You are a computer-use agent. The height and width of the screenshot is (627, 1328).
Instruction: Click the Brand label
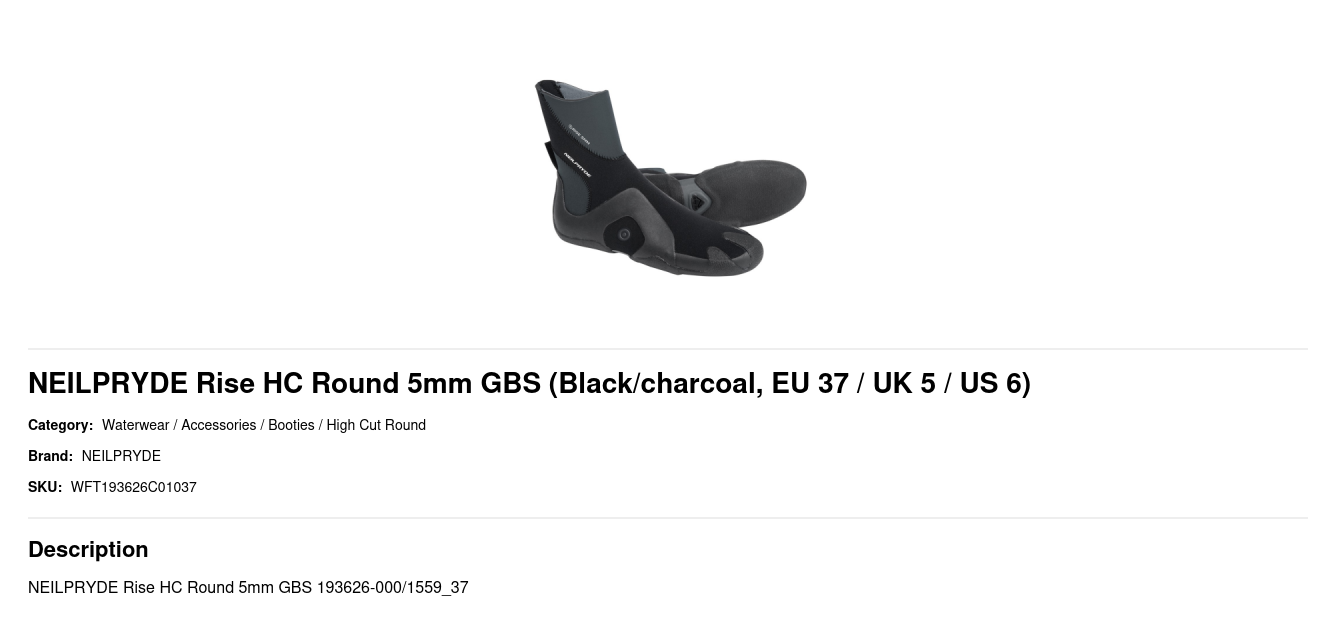(50, 456)
